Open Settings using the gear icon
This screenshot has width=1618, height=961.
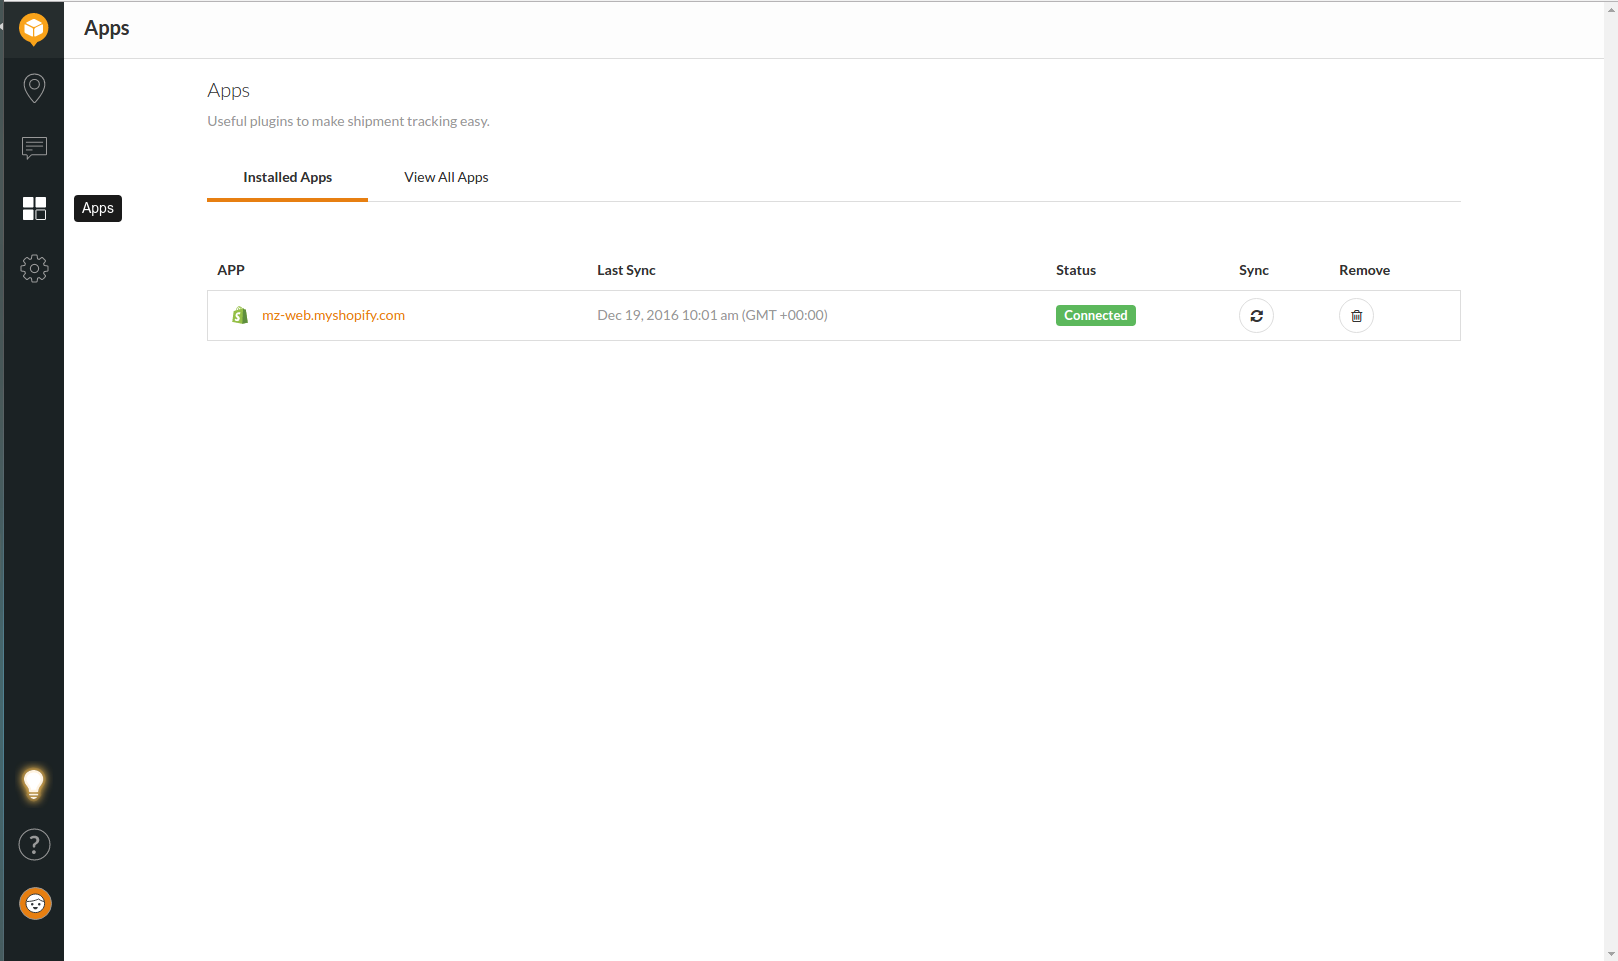pos(34,268)
